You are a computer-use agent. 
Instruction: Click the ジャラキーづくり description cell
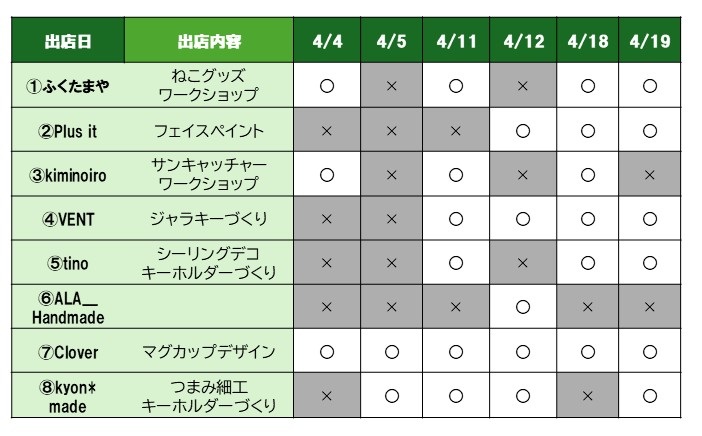click(x=208, y=218)
